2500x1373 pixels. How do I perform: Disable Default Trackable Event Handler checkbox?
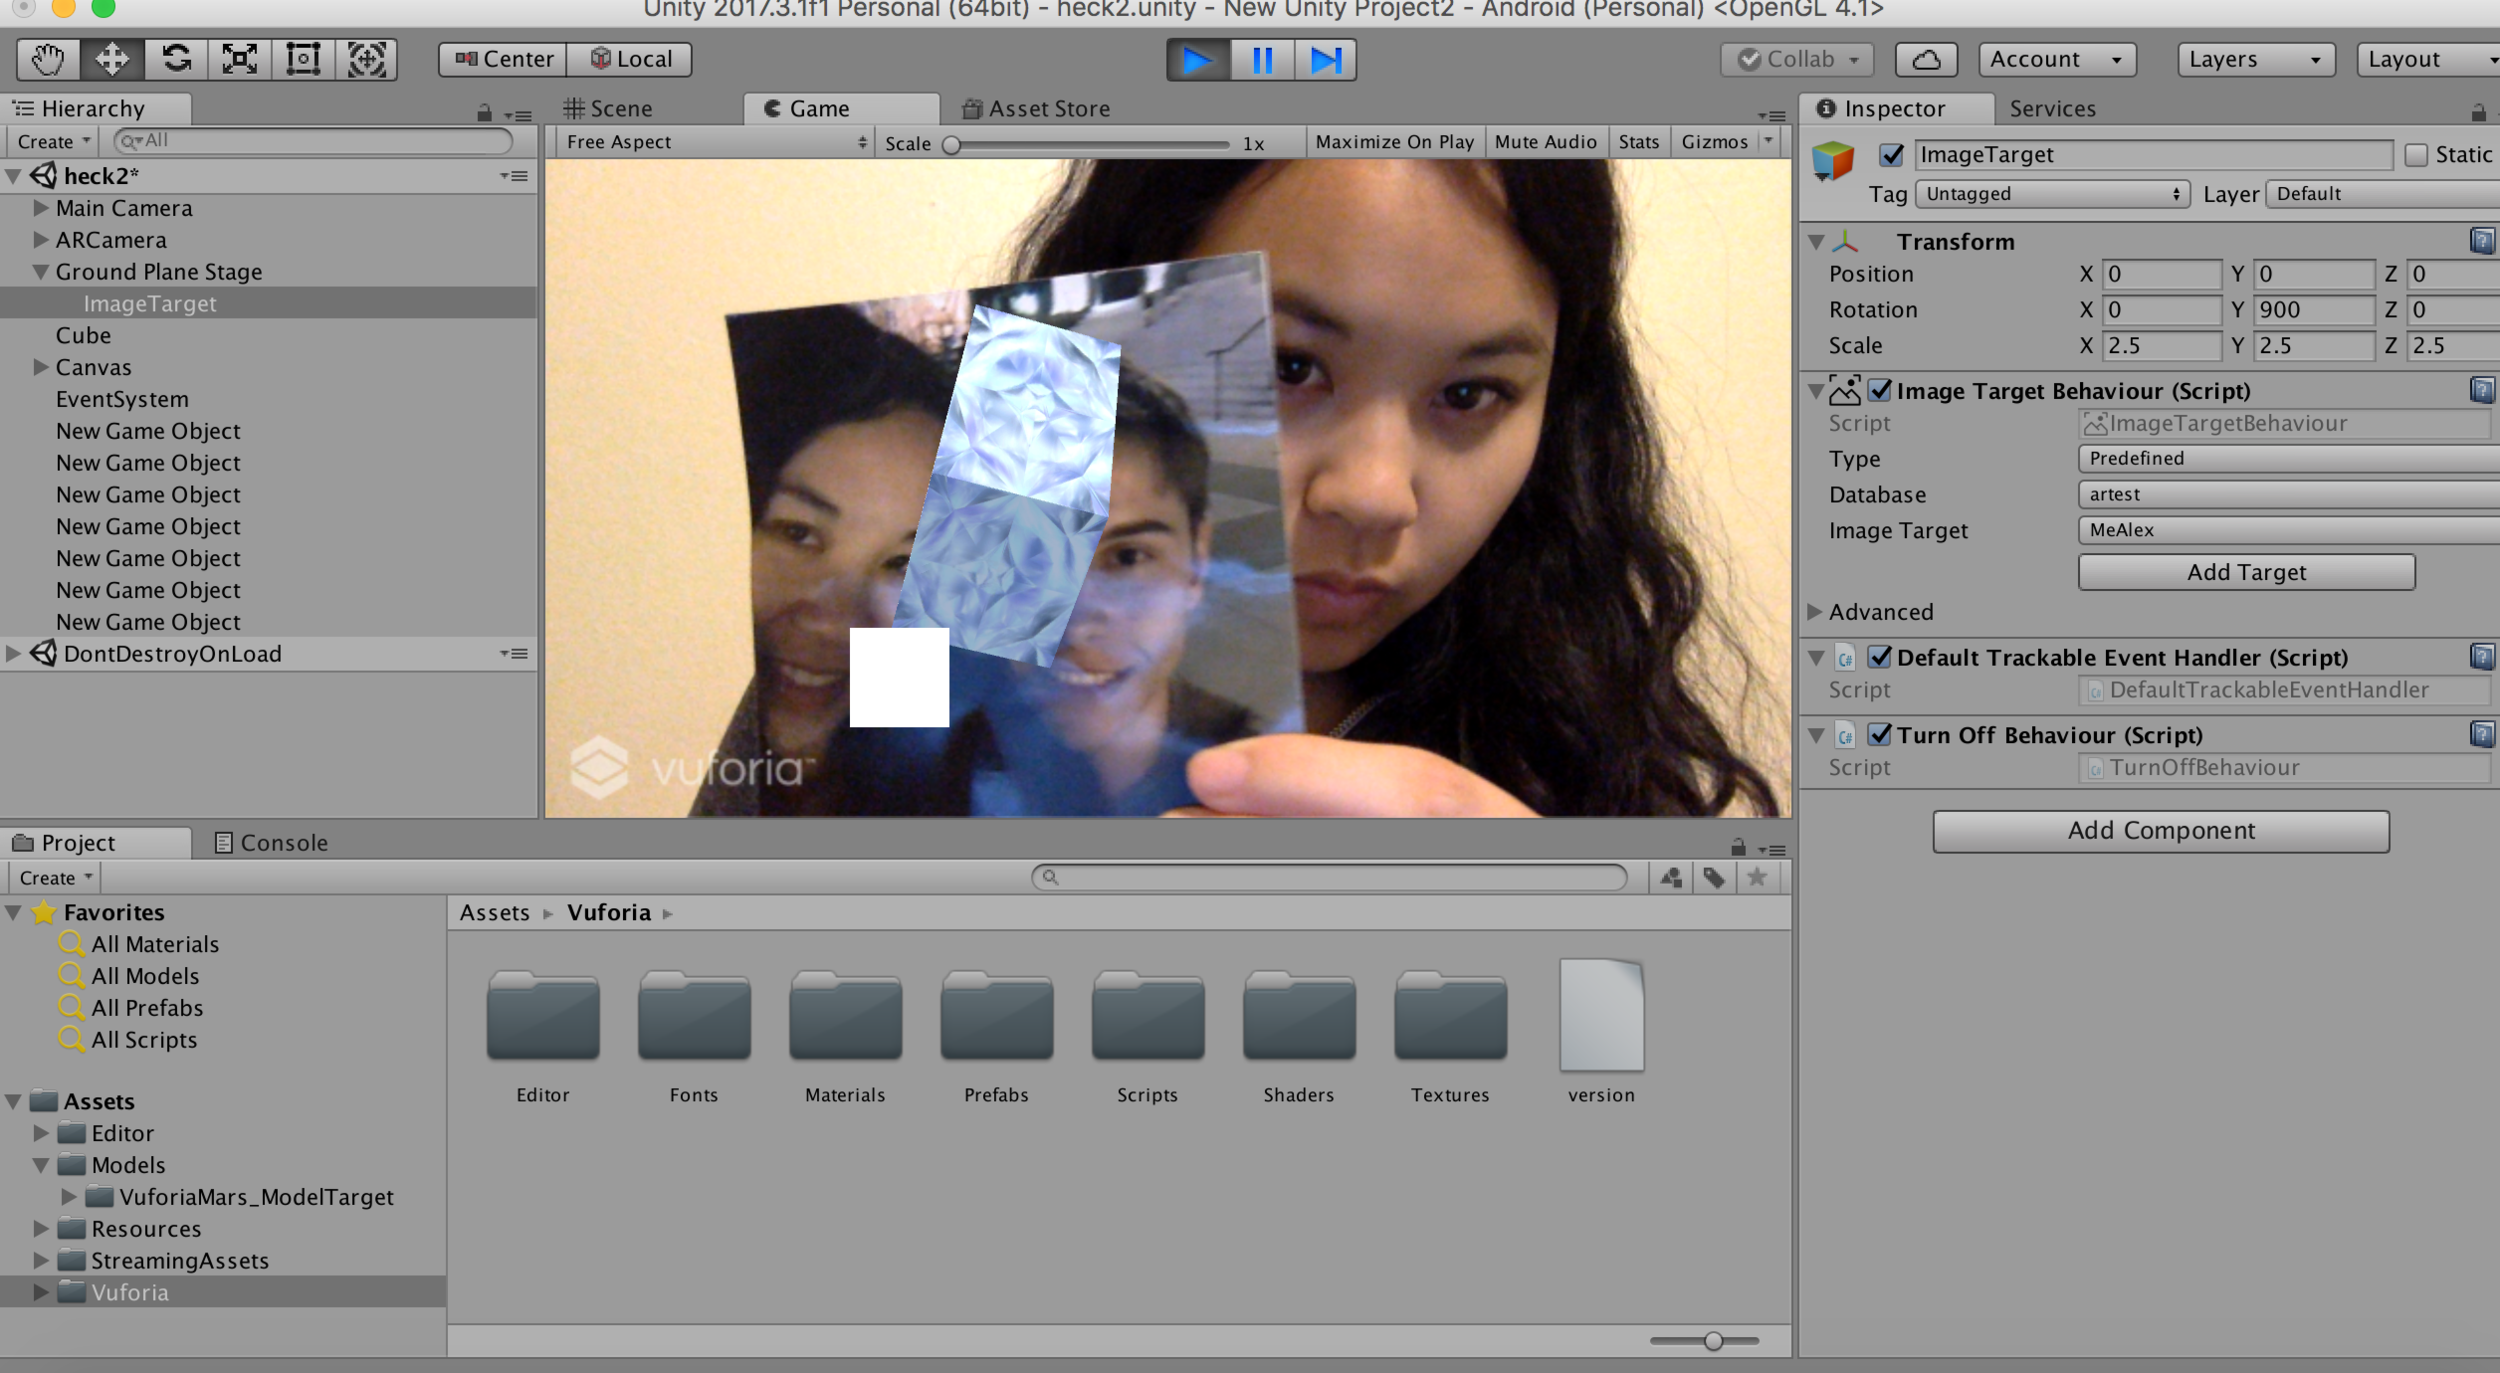click(x=1880, y=656)
